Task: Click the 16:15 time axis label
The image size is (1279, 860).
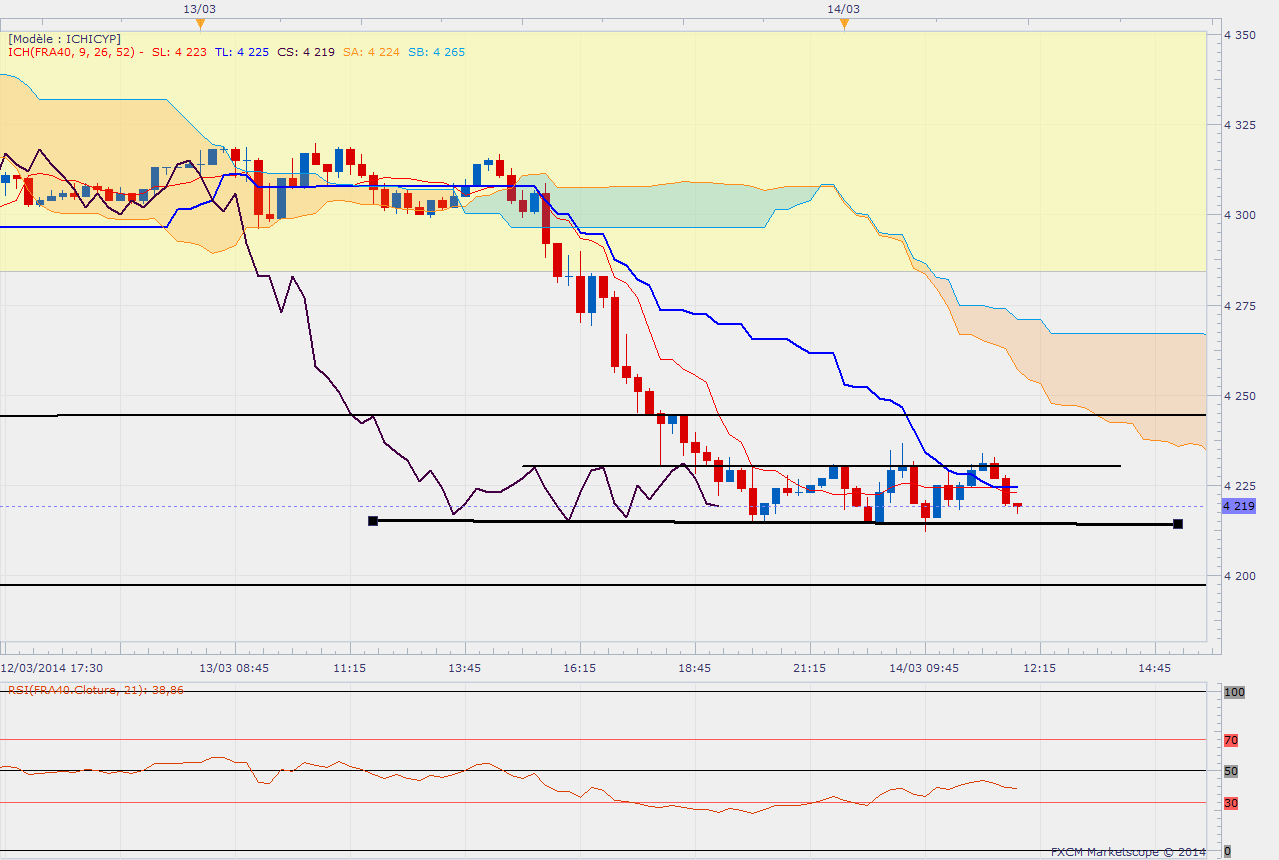Action: coord(580,667)
